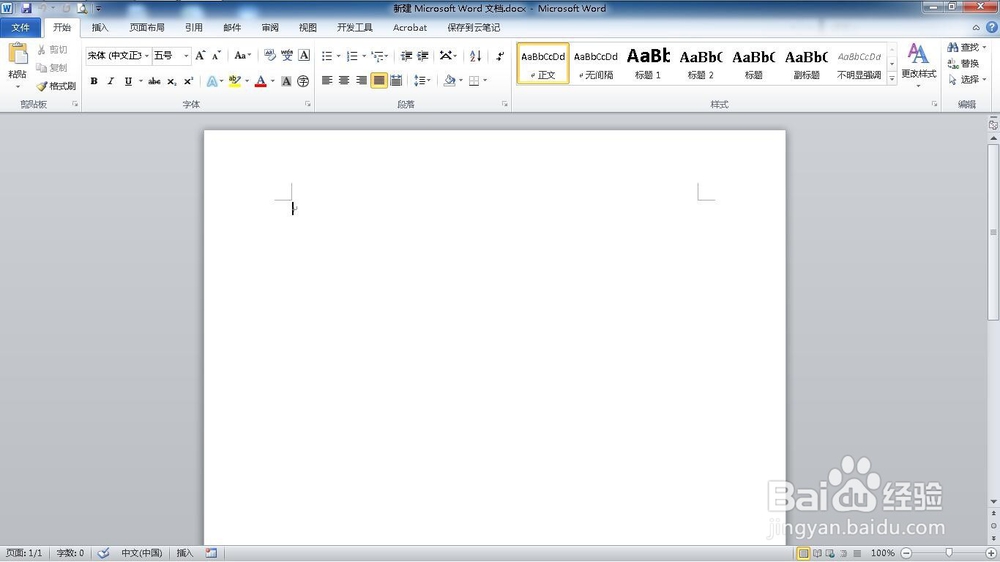Shrink font size with the smaller A icon
The height and width of the screenshot is (562, 1000).
[x=216, y=55]
